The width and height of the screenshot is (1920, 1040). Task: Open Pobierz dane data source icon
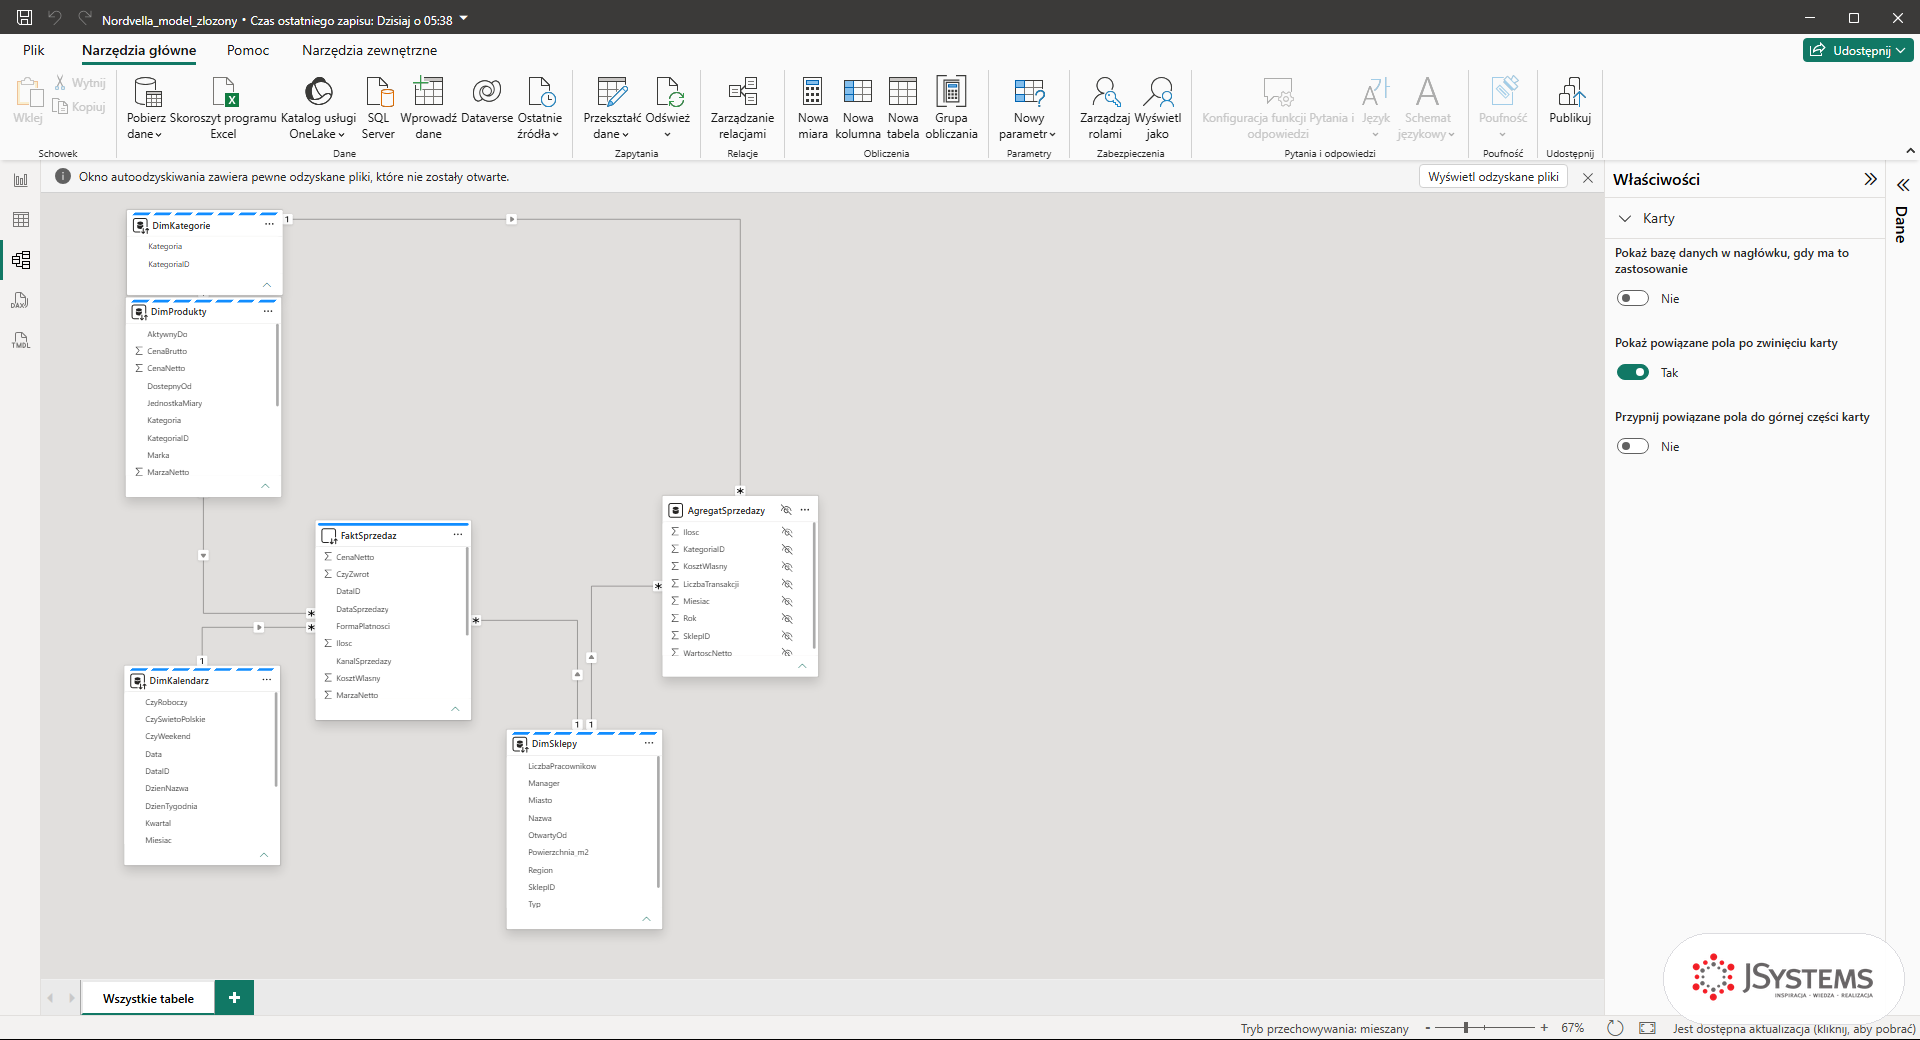(x=147, y=92)
